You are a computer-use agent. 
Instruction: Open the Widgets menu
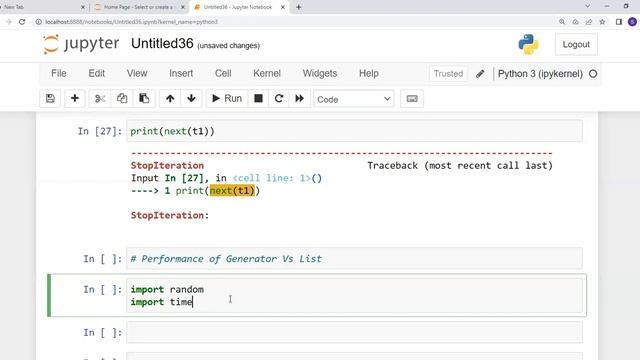[x=320, y=73]
